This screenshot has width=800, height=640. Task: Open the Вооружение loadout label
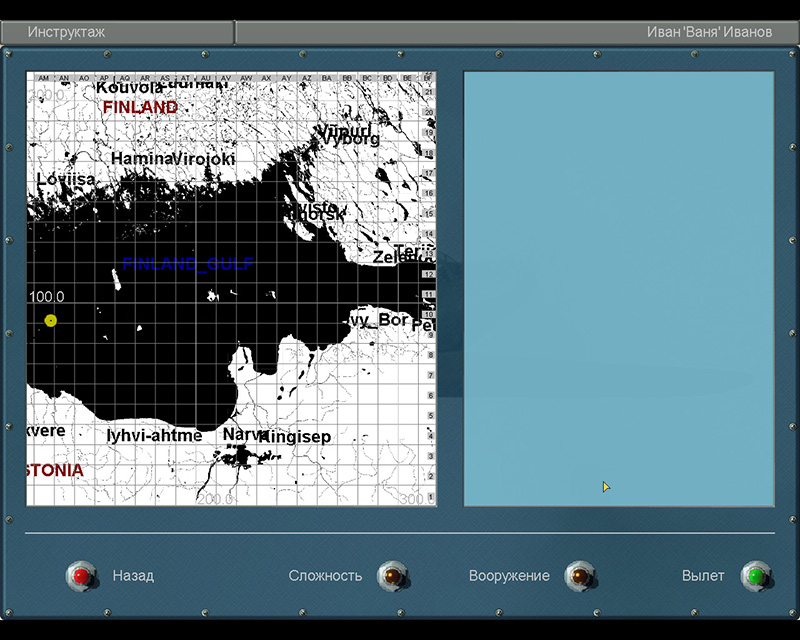coord(509,576)
